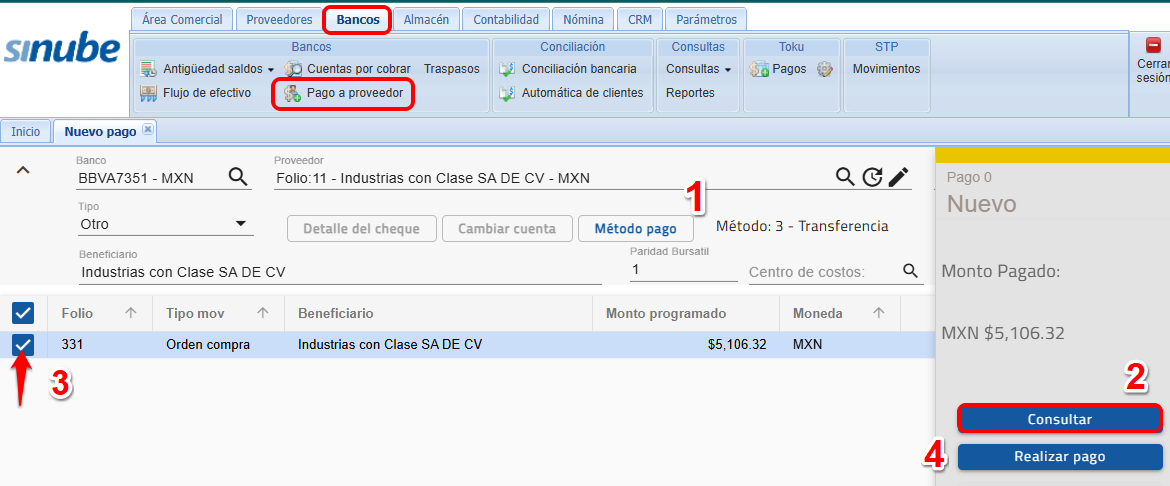Click Traspasos in Bancos group

point(451,69)
